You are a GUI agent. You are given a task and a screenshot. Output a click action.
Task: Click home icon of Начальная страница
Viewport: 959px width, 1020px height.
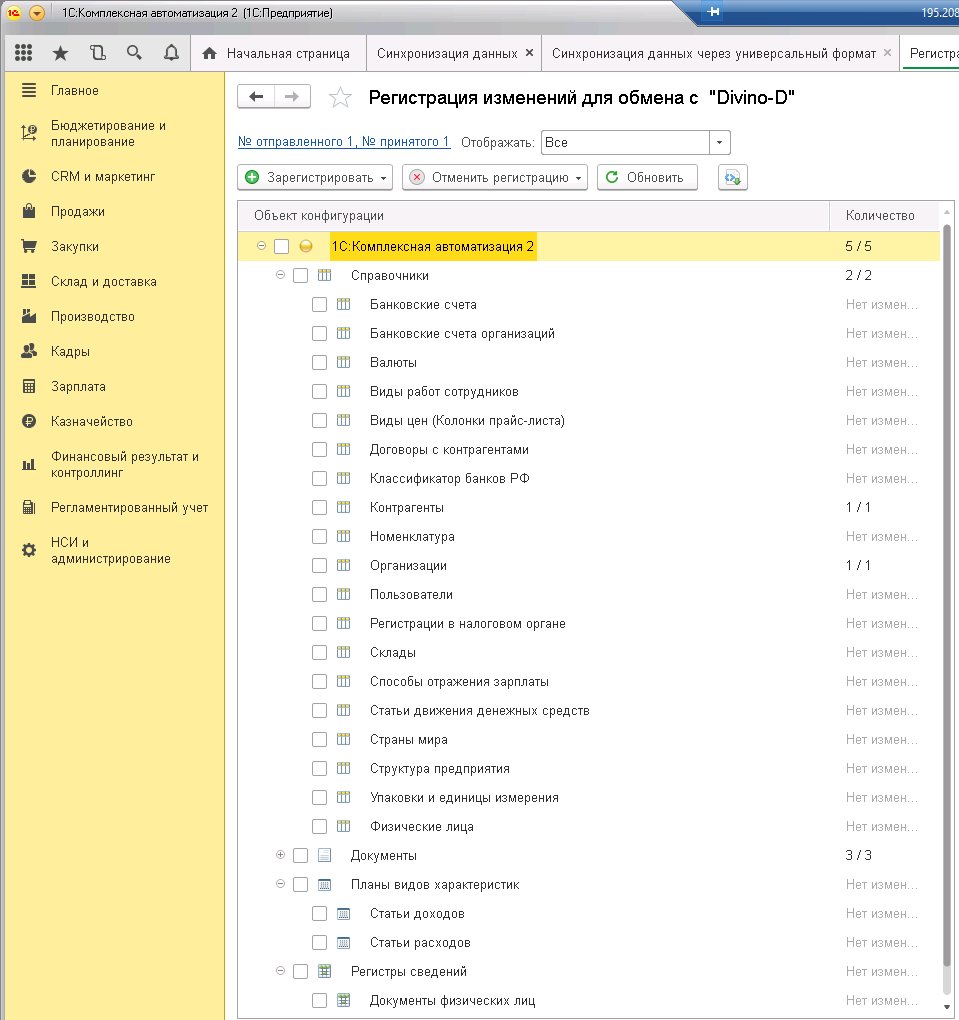[209, 53]
